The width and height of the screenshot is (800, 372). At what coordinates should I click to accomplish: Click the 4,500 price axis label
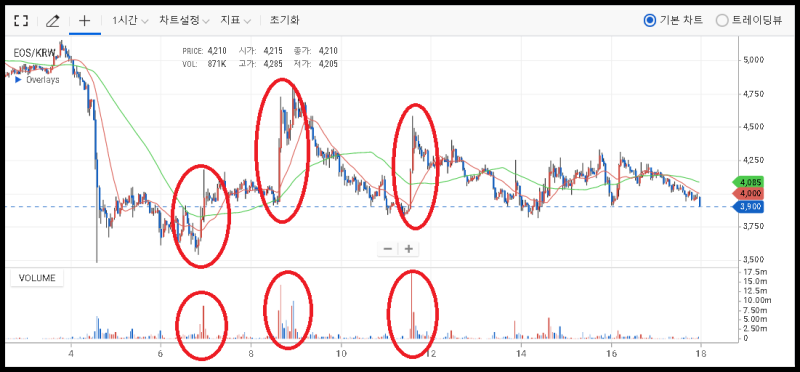click(754, 127)
